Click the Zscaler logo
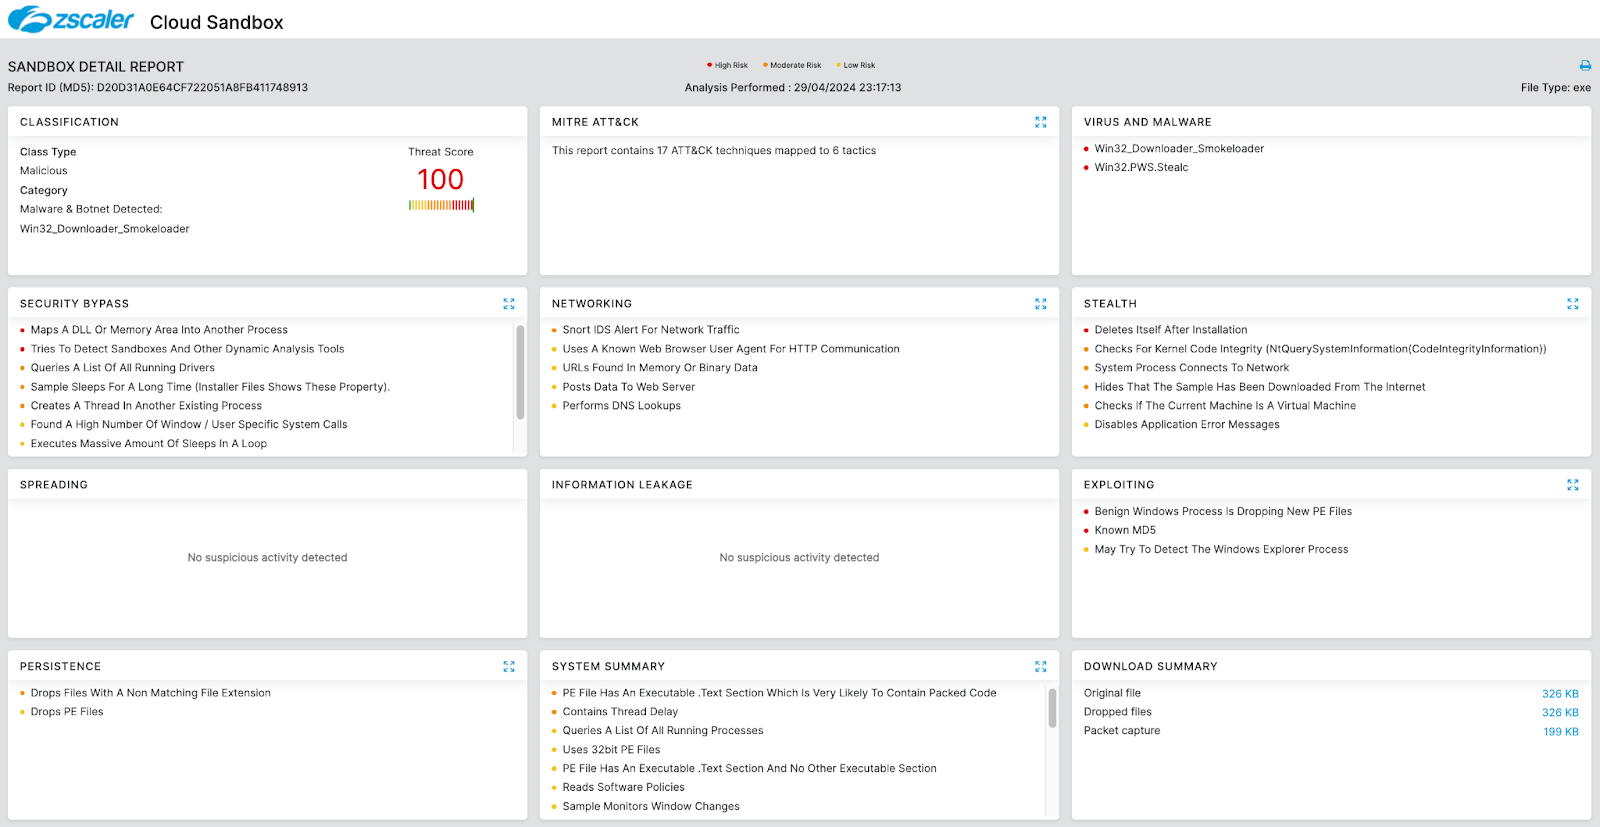Image resolution: width=1600 pixels, height=827 pixels. pos(71,20)
